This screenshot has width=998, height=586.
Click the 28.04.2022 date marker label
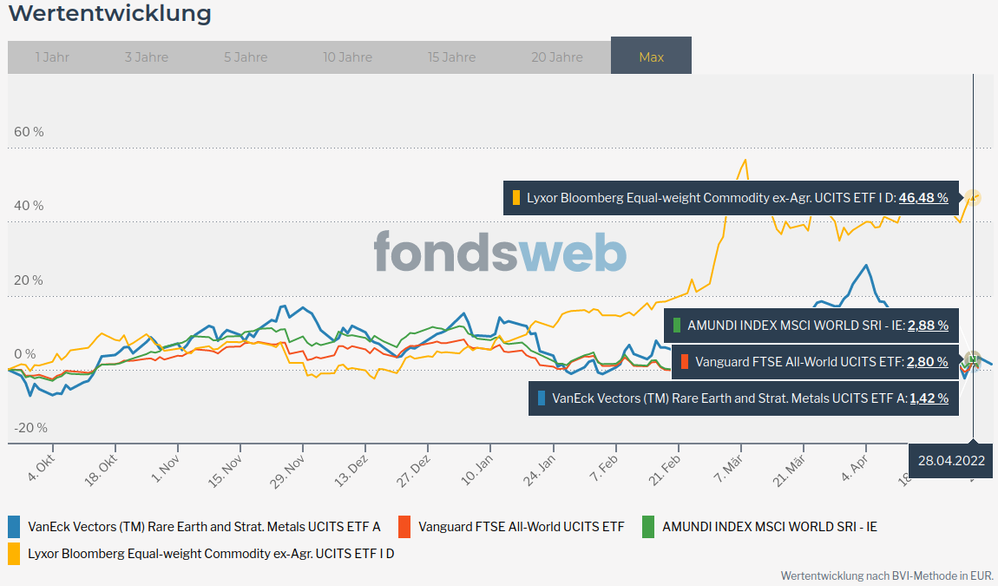(x=952, y=461)
